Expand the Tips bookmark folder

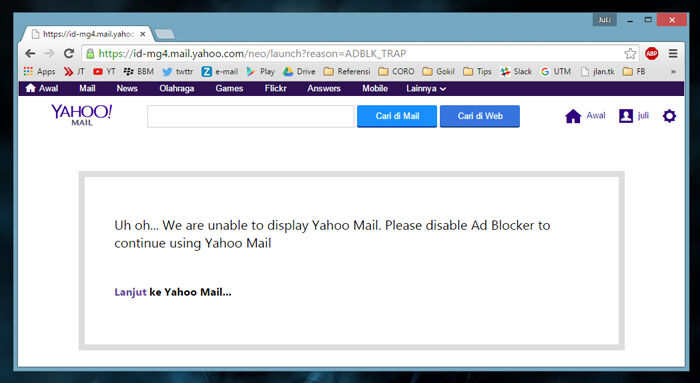point(477,71)
